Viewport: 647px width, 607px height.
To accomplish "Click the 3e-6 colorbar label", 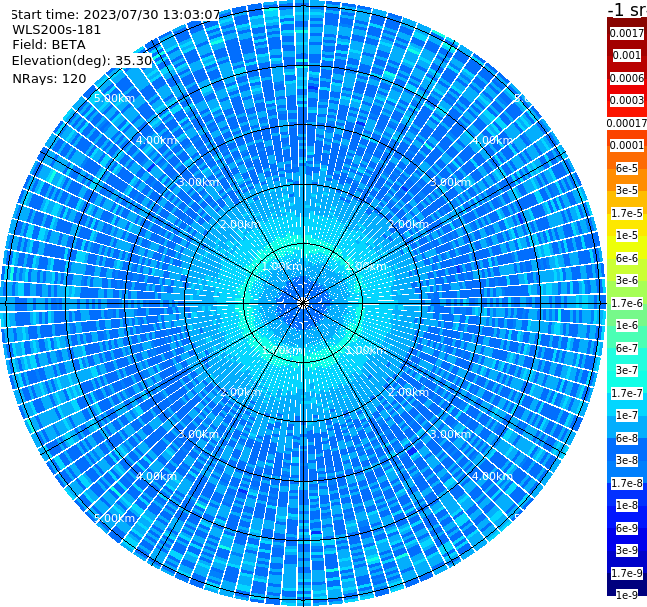I will point(627,280).
